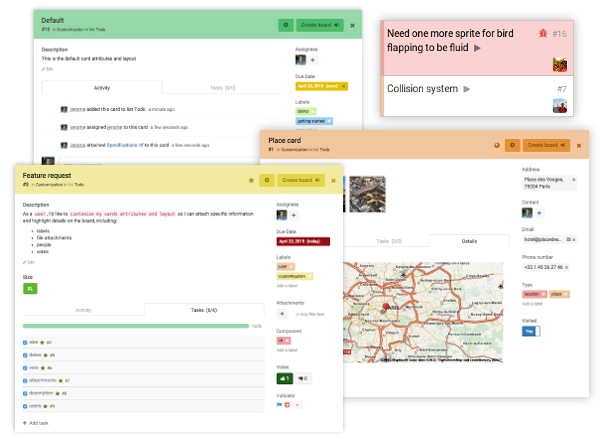Uncheck the 'description' task checkbox
This screenshot has height=441, width=604.
coord(24,392)
